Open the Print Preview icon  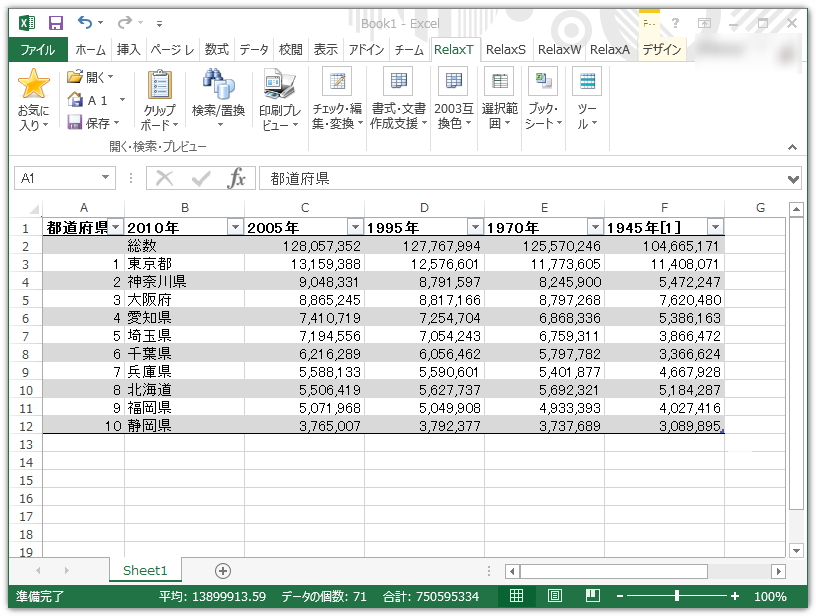tap(279, 84)
